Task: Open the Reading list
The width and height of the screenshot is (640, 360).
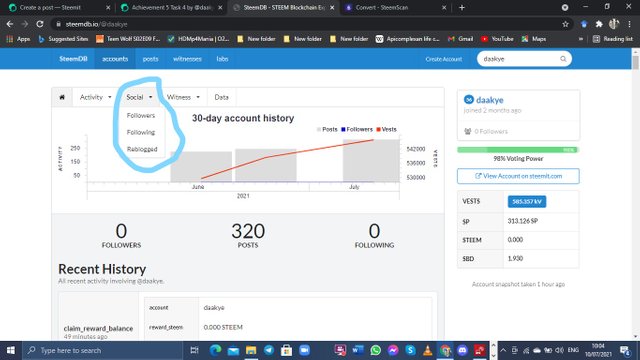Action: (x=612, y=39)
